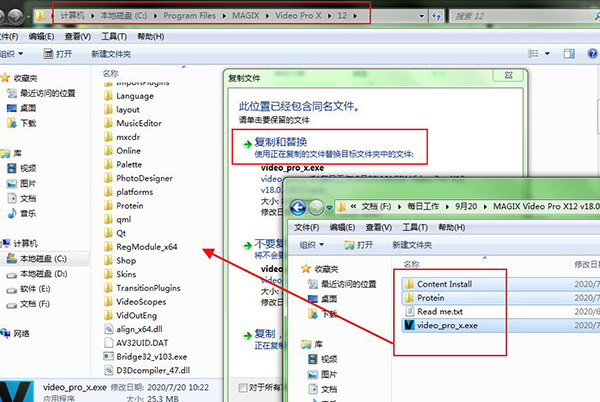The width and height of the screenshot is (600, 402).
Task: Click 打开 in front window toolbar
Action: click(x=359, y=245)
